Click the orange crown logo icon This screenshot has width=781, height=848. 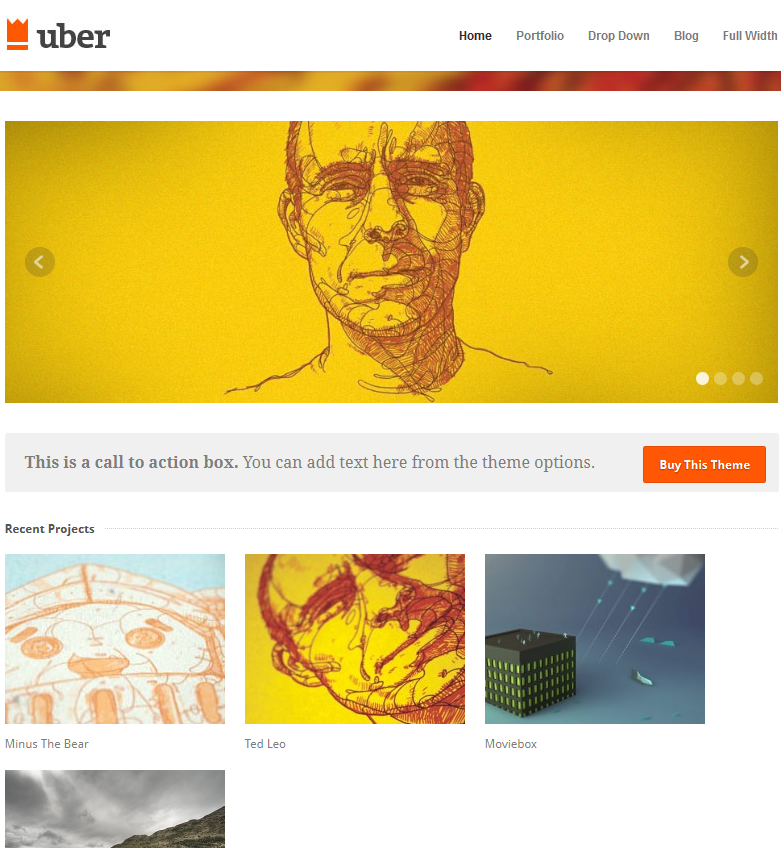click(x=17, y=35)
